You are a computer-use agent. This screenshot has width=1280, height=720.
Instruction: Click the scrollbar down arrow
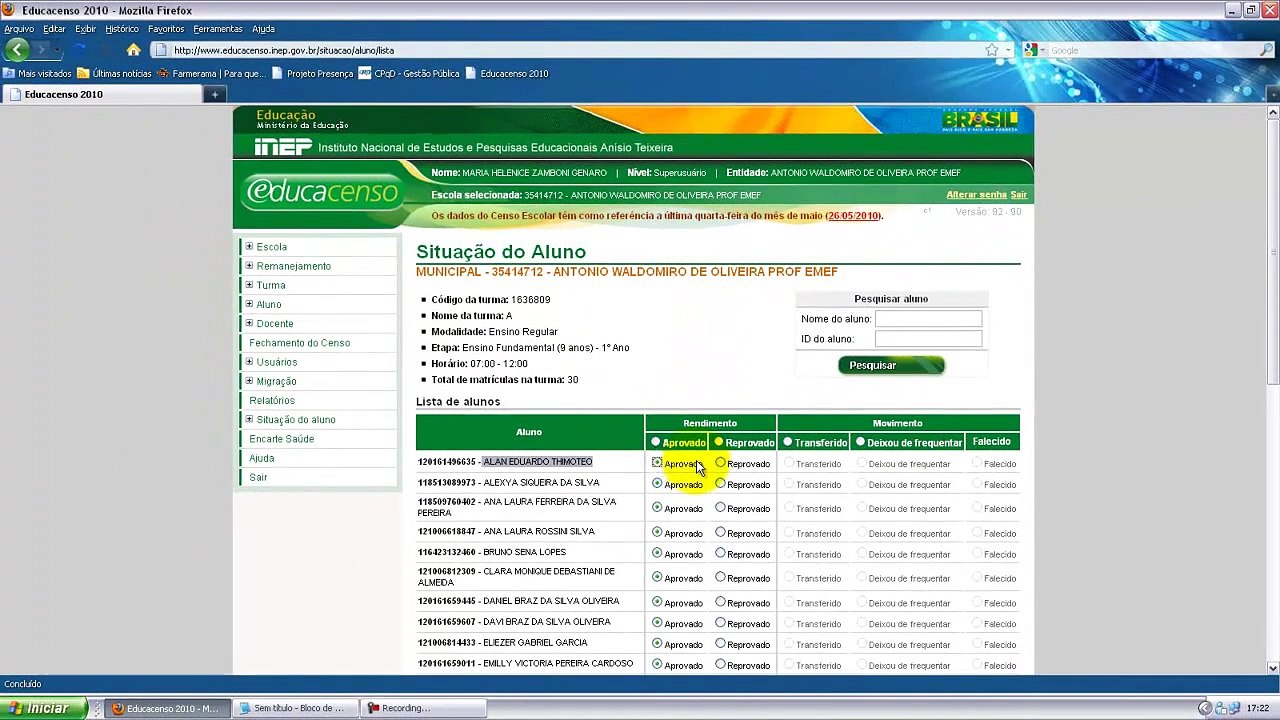(1273, 668)
